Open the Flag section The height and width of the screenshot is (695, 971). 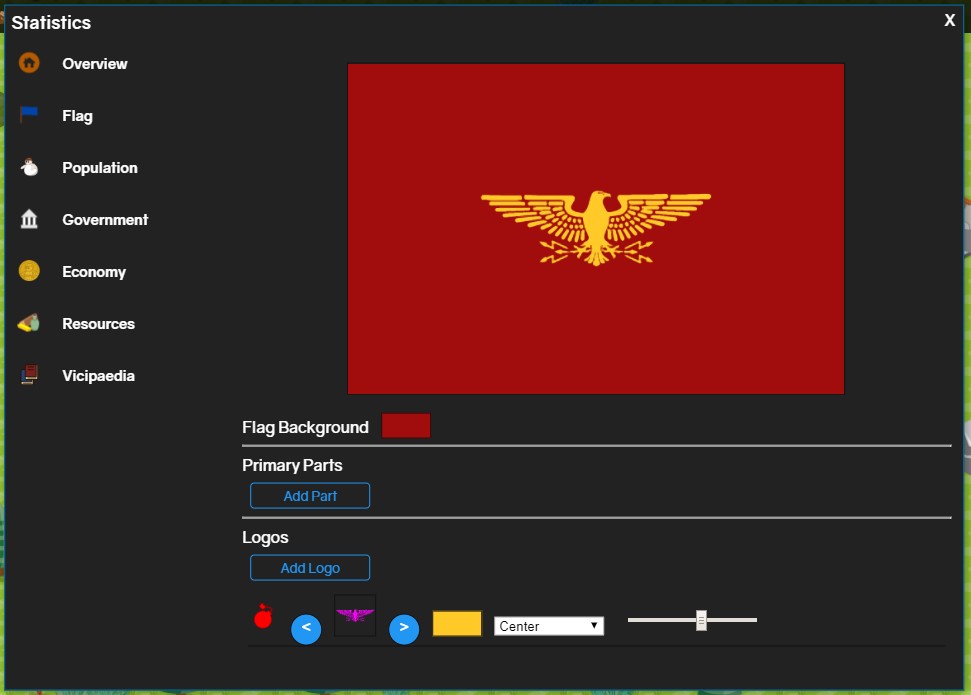pos(77,116)
